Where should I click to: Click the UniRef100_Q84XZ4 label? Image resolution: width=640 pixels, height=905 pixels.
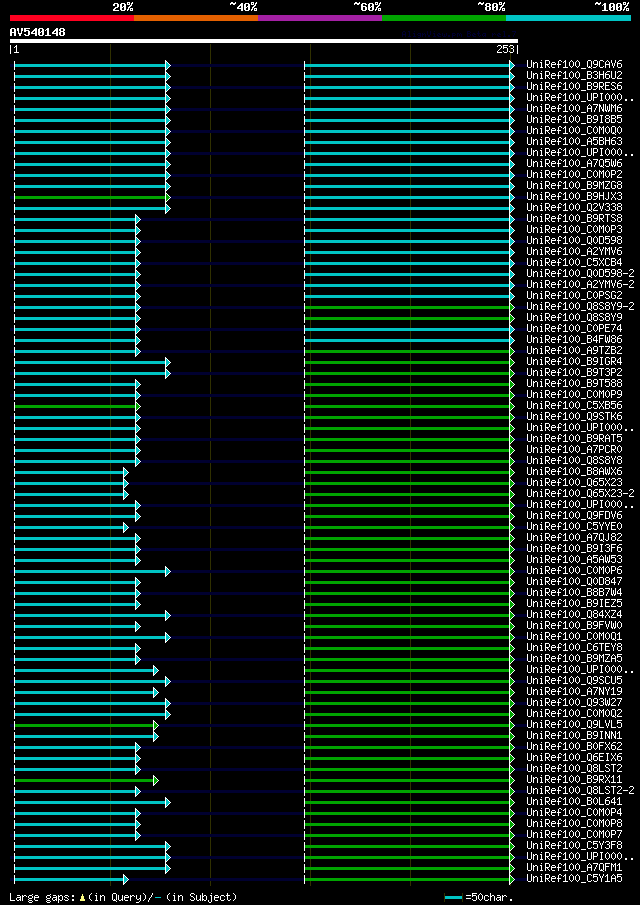pos(574,615)
